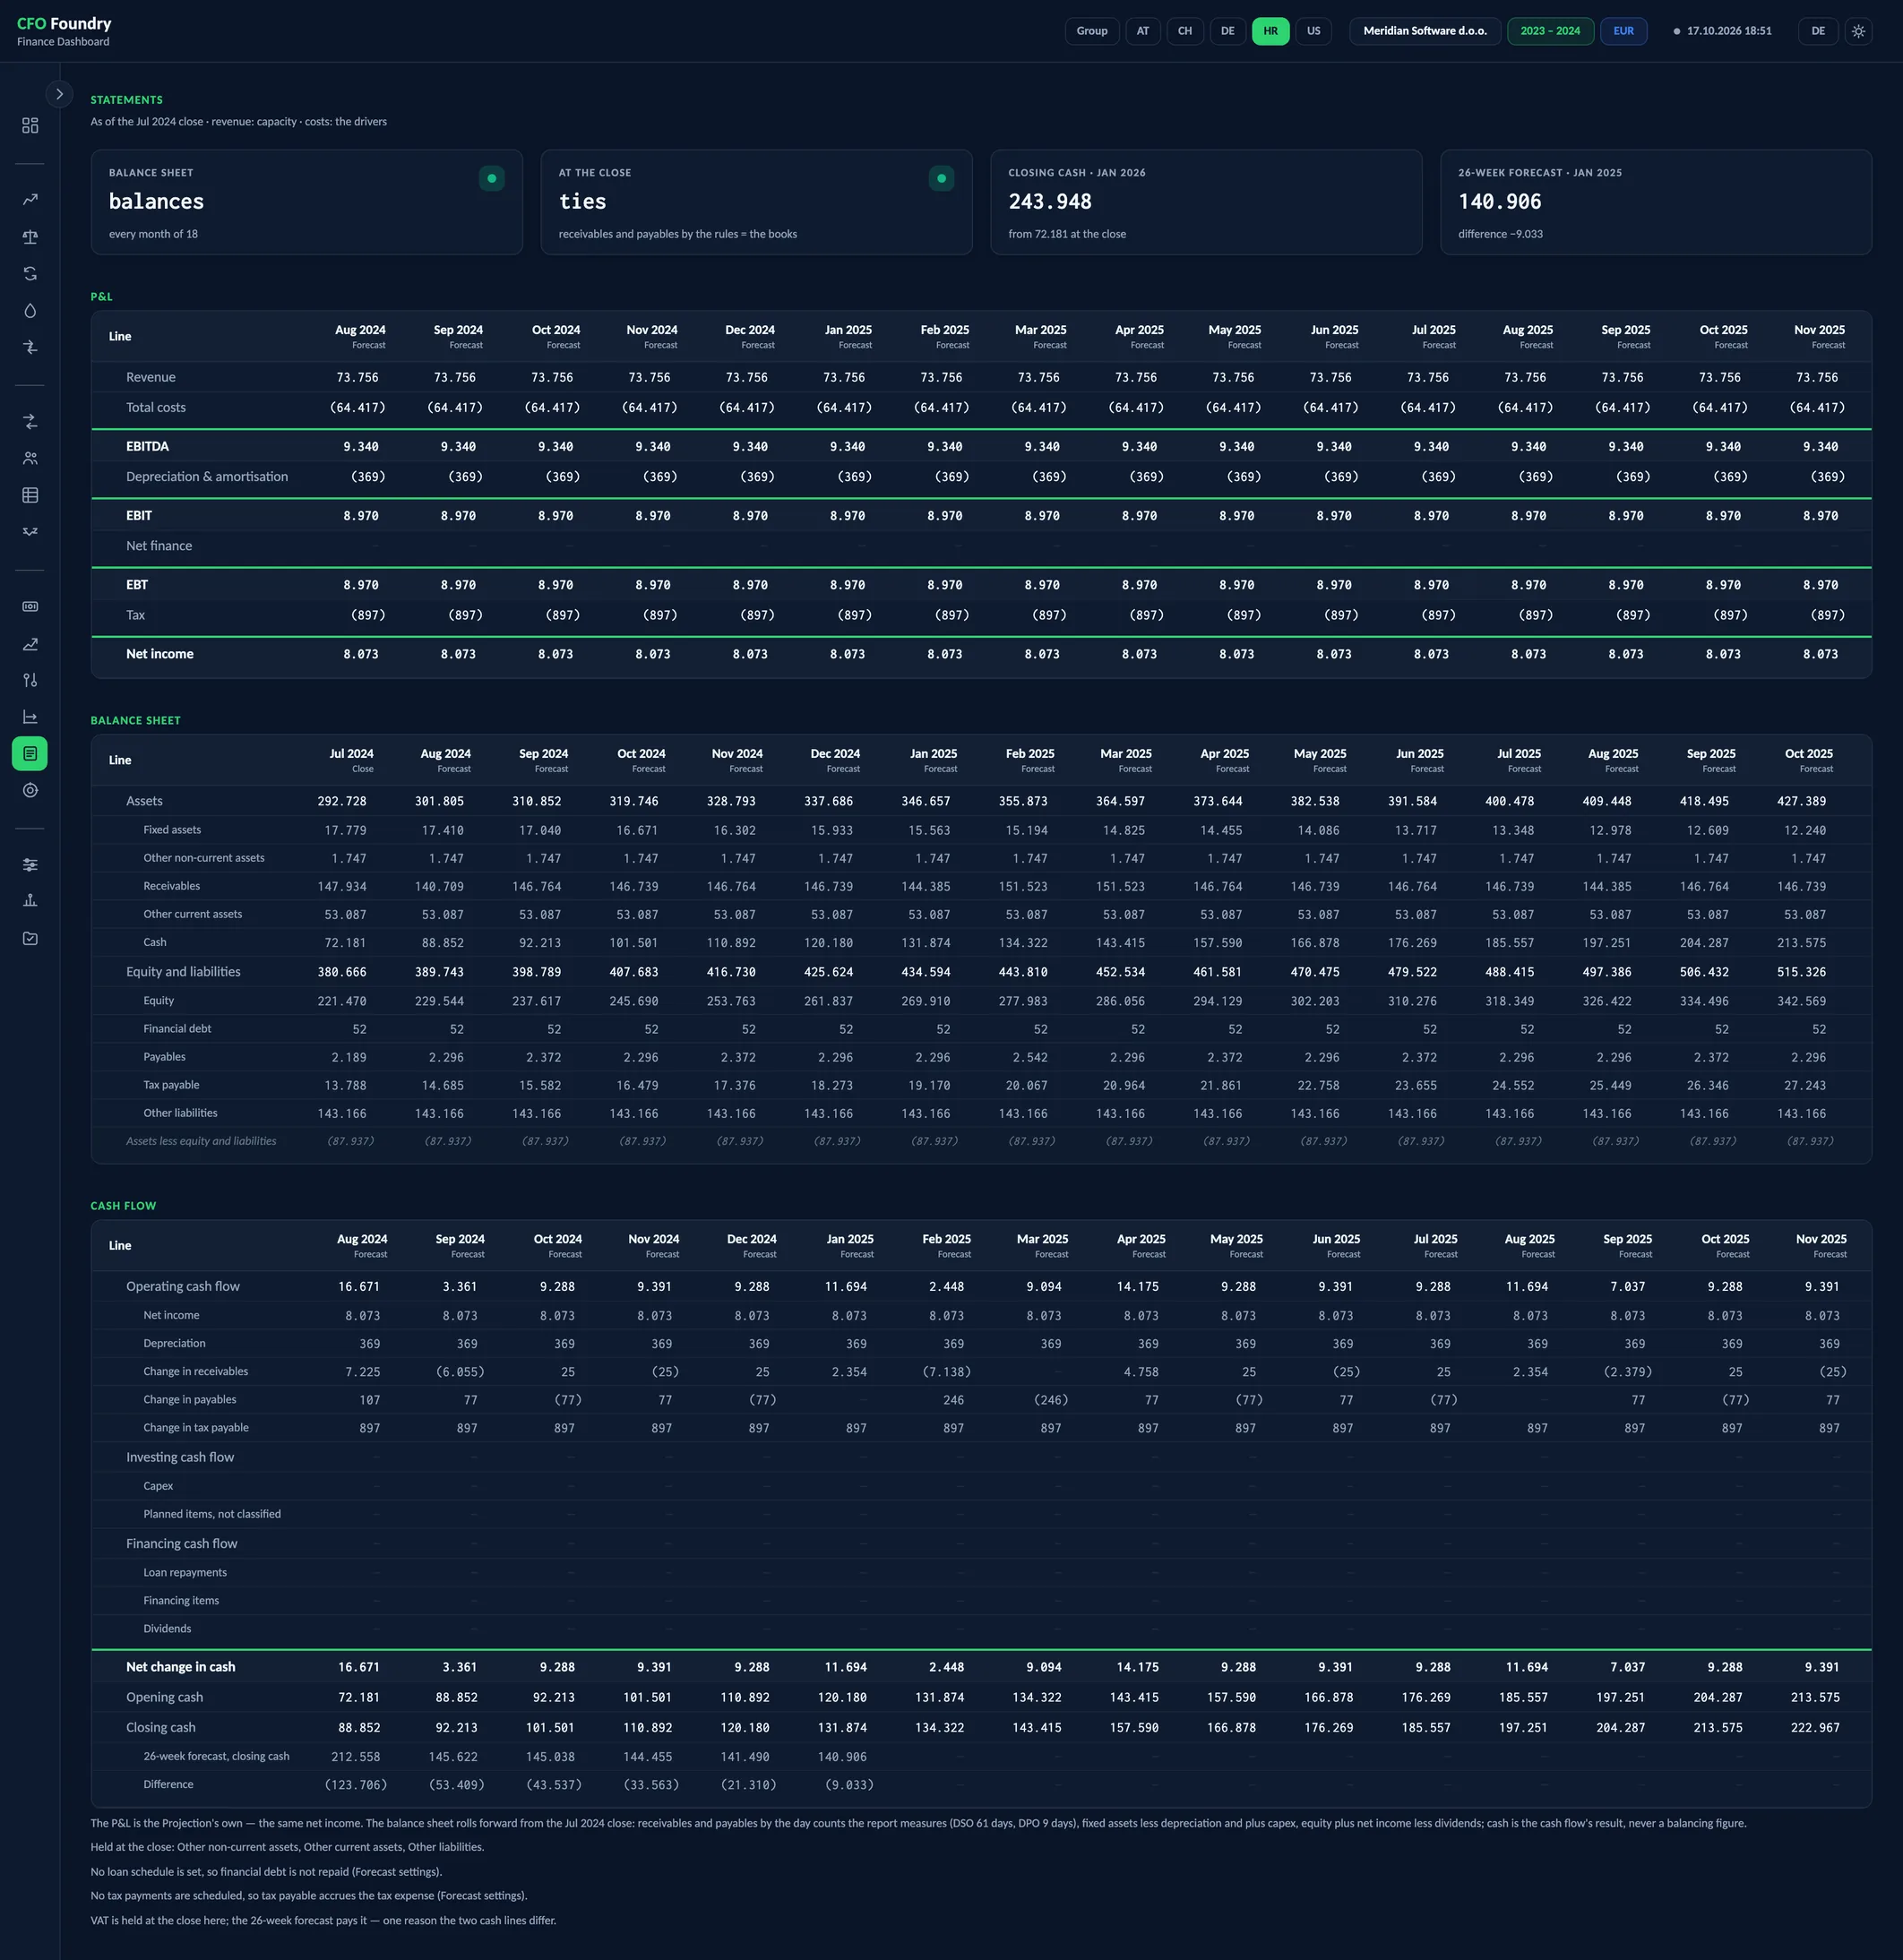
Task: Open the two-pin slider drivers icon
Action: [30, 680]
